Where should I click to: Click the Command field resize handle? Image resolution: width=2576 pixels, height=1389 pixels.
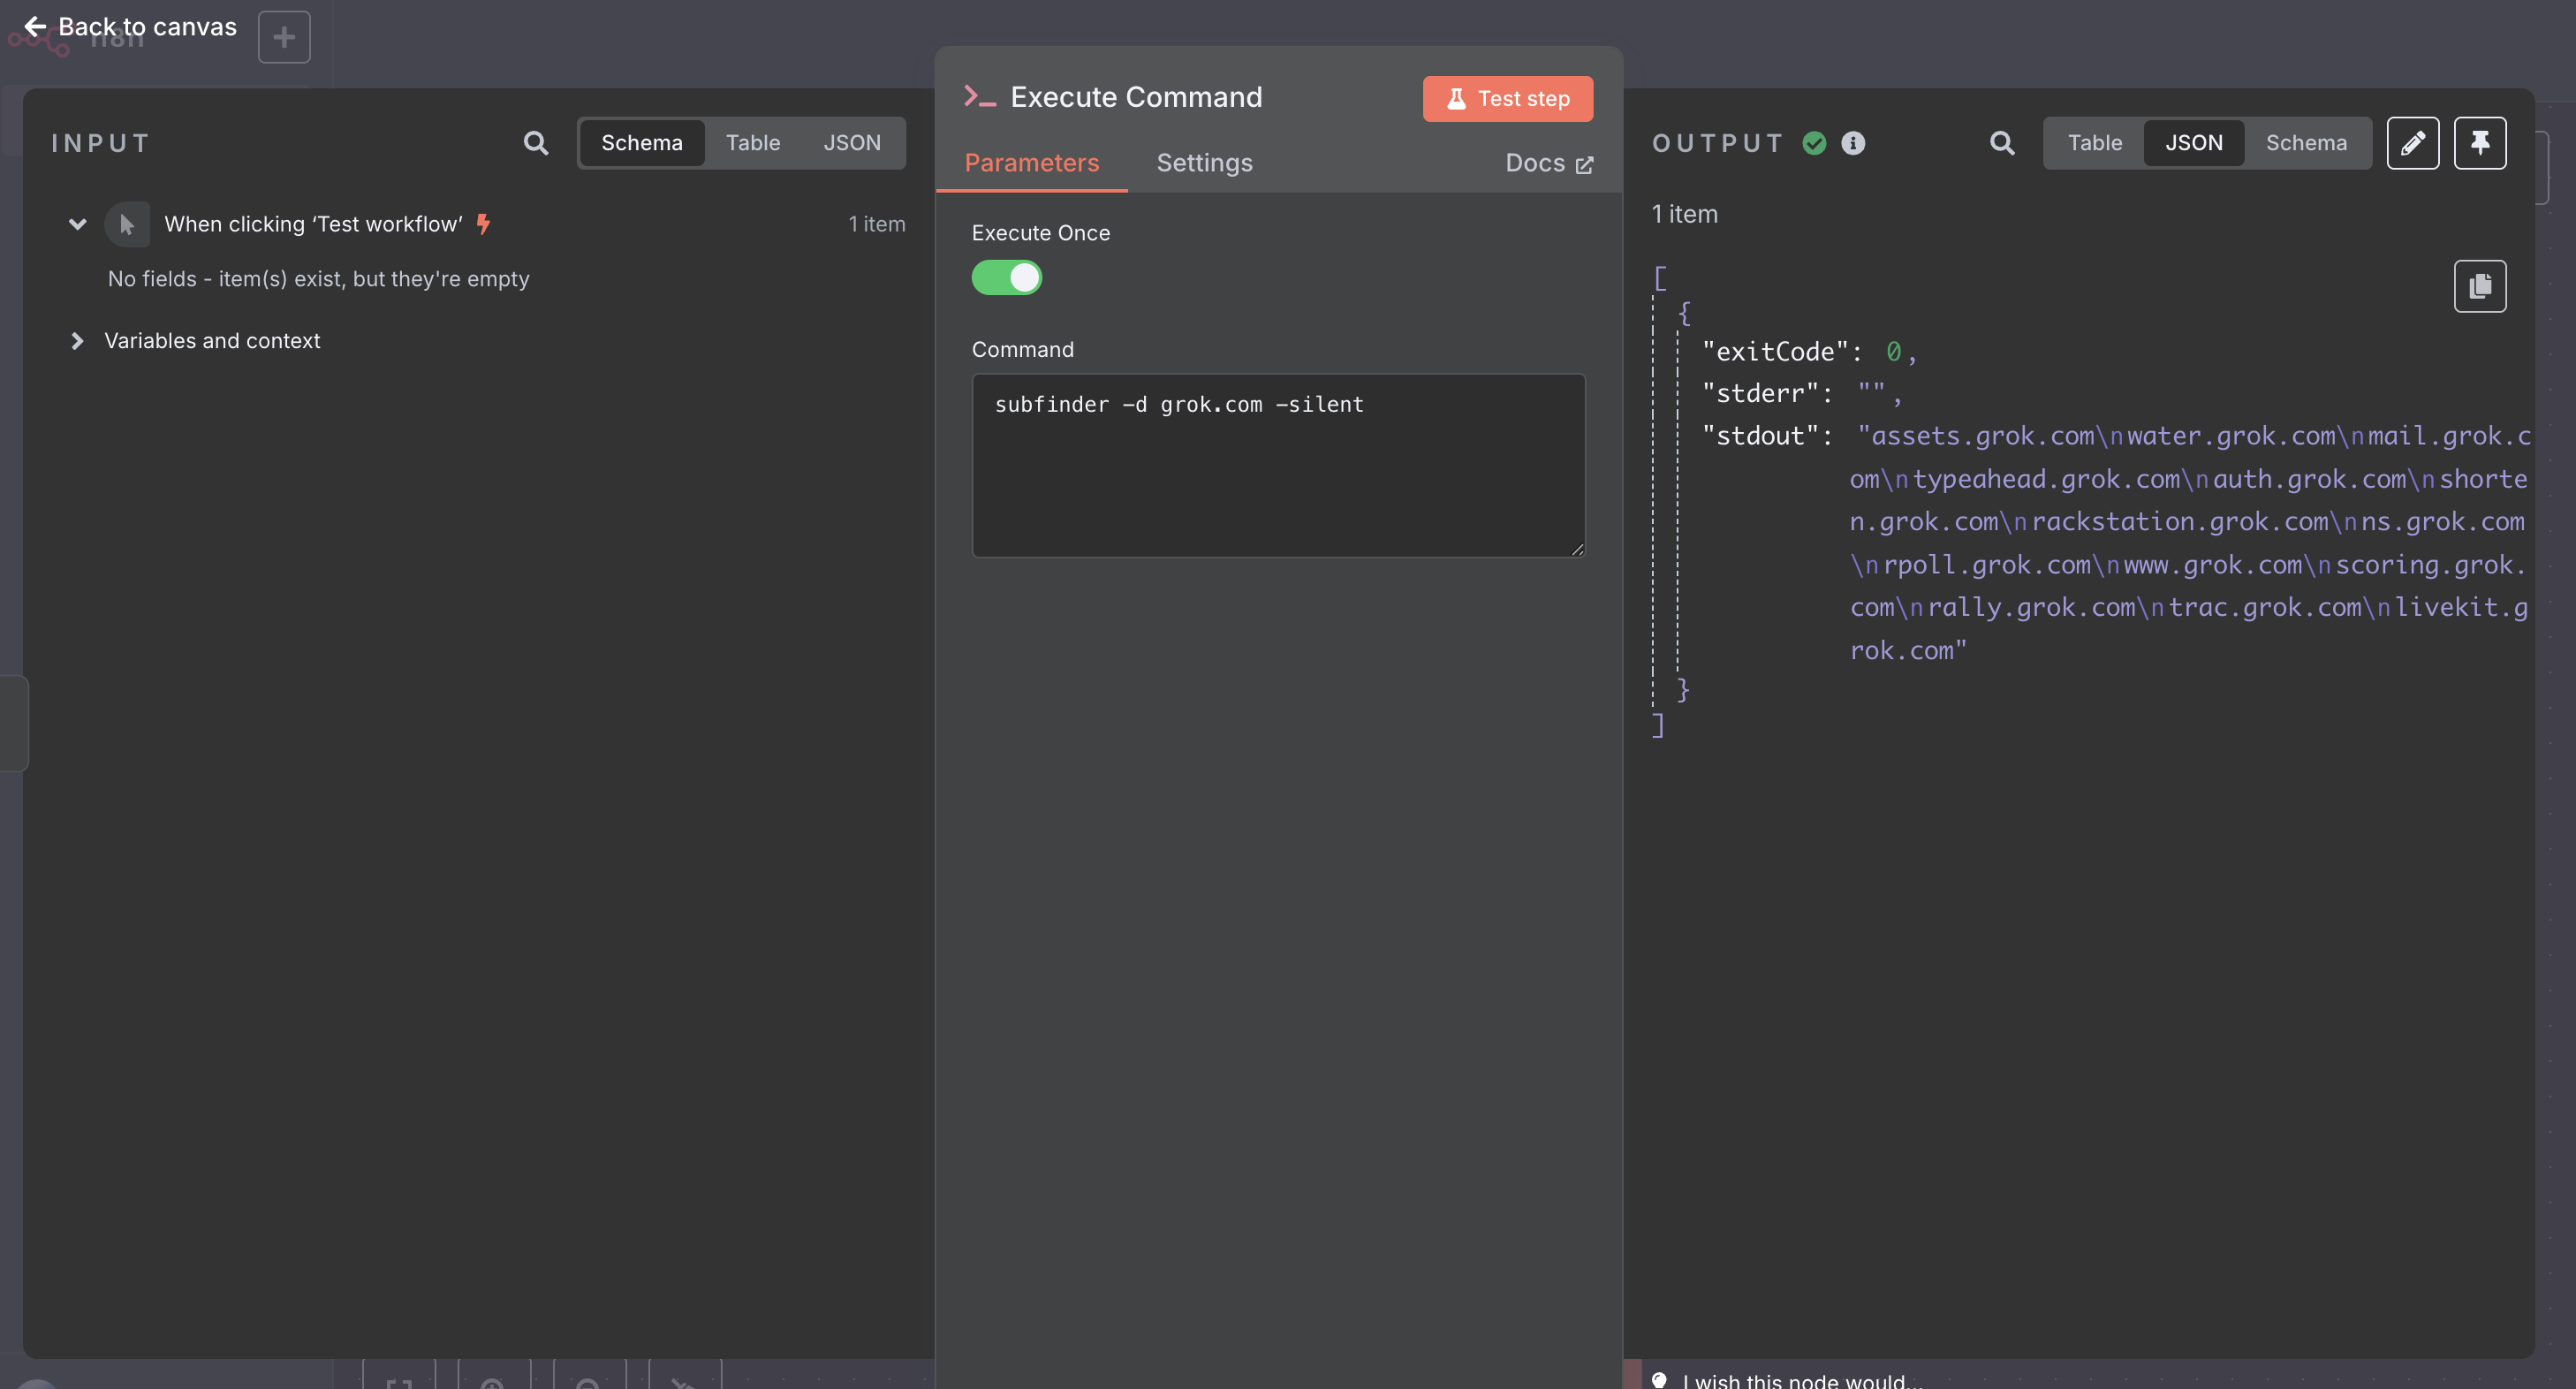[1577, 549]
